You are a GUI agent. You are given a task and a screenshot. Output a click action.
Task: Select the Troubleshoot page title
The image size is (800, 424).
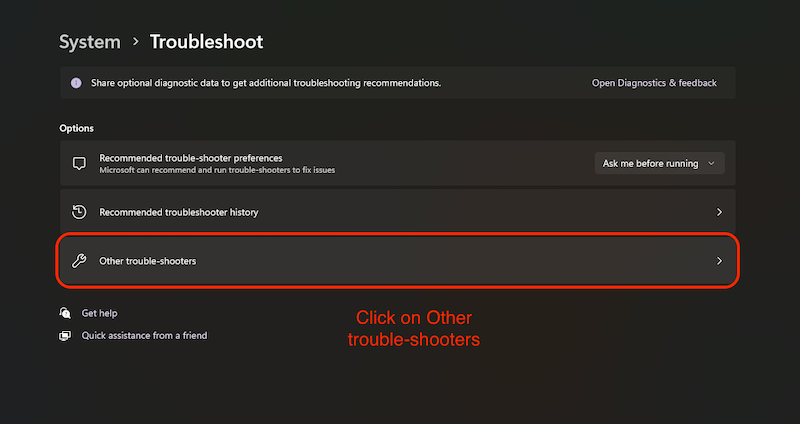point(206,42)
